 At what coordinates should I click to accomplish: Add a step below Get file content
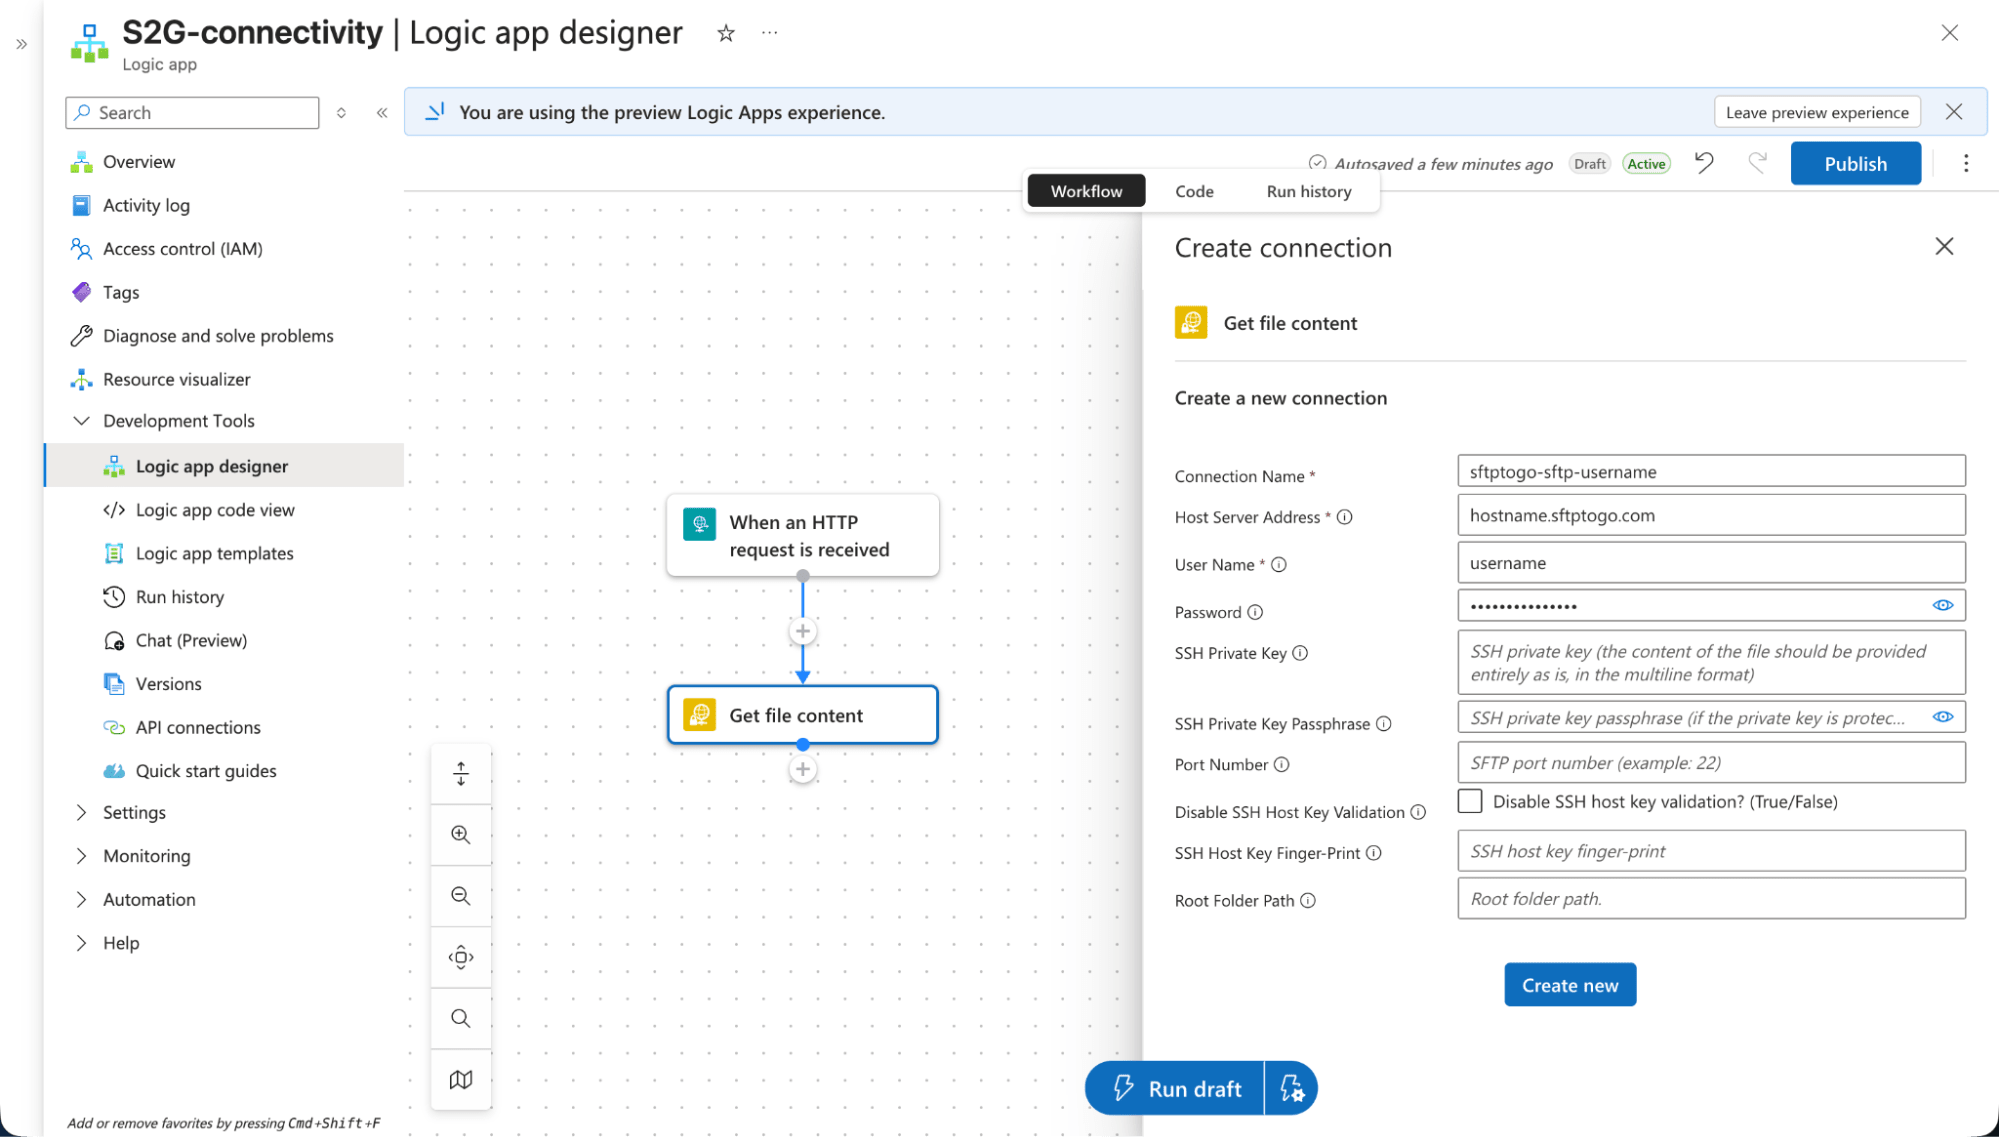point(802,769)
